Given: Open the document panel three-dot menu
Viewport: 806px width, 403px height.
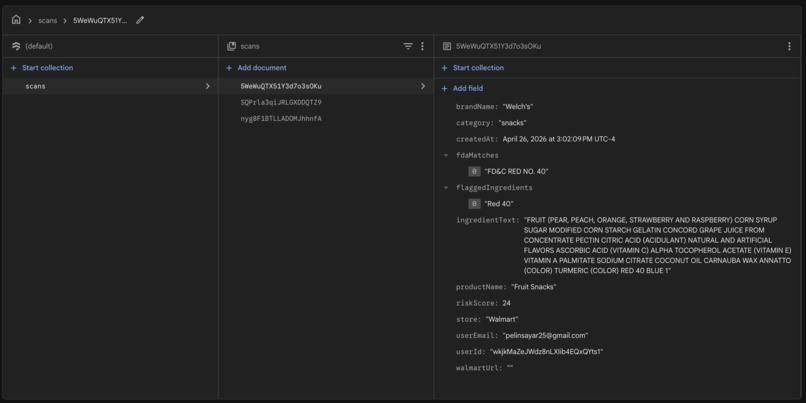Looking at the screenshot, I should click(x=789, y=46).
